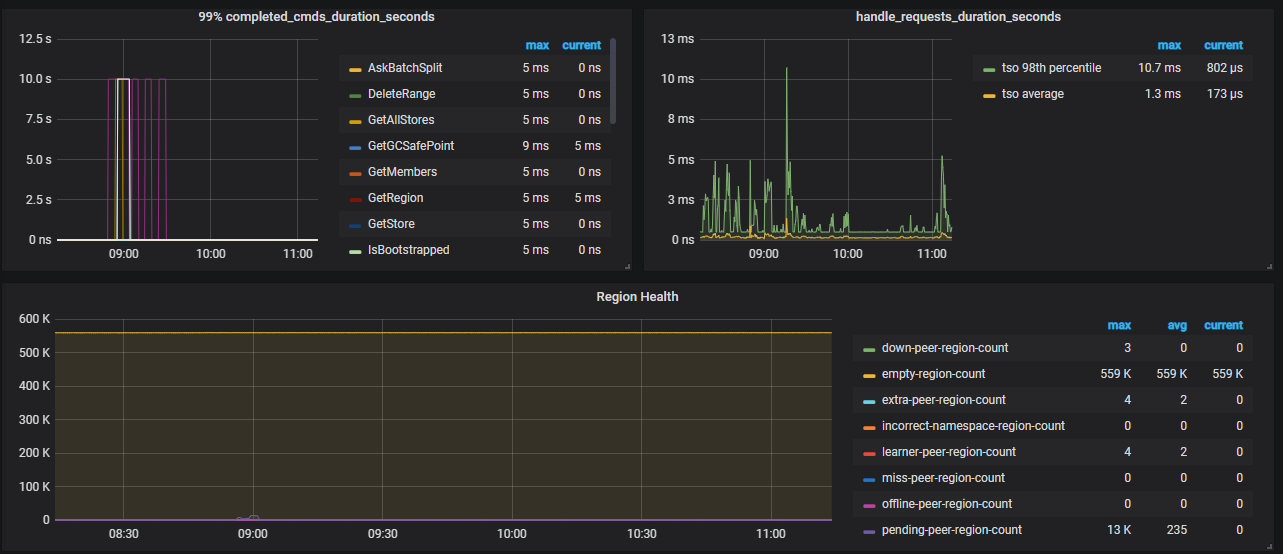Sort handle_requests legend by current column
Viewport: 1283px width, 554px height.
tap(1222, 45)
